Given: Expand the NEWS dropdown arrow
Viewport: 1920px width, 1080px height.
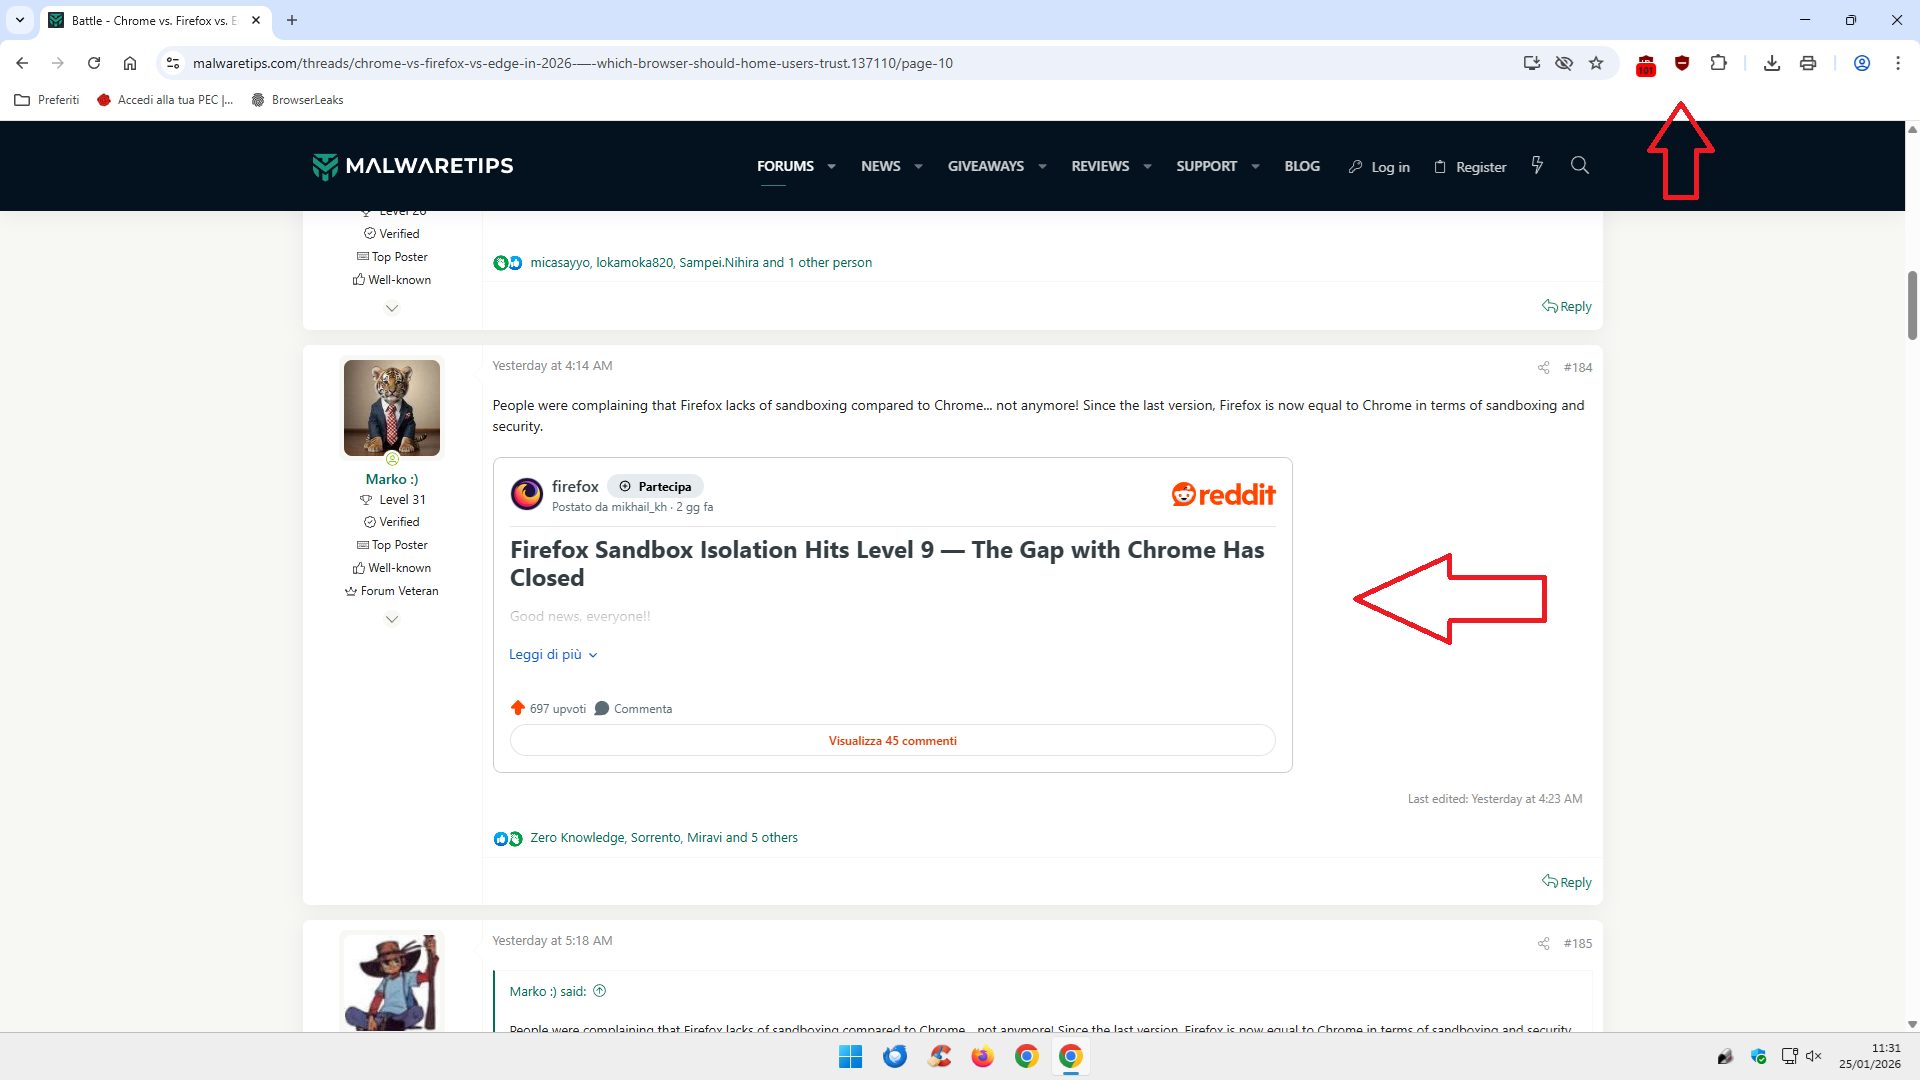Looking at the screenshot, I should tap(918, 167).
